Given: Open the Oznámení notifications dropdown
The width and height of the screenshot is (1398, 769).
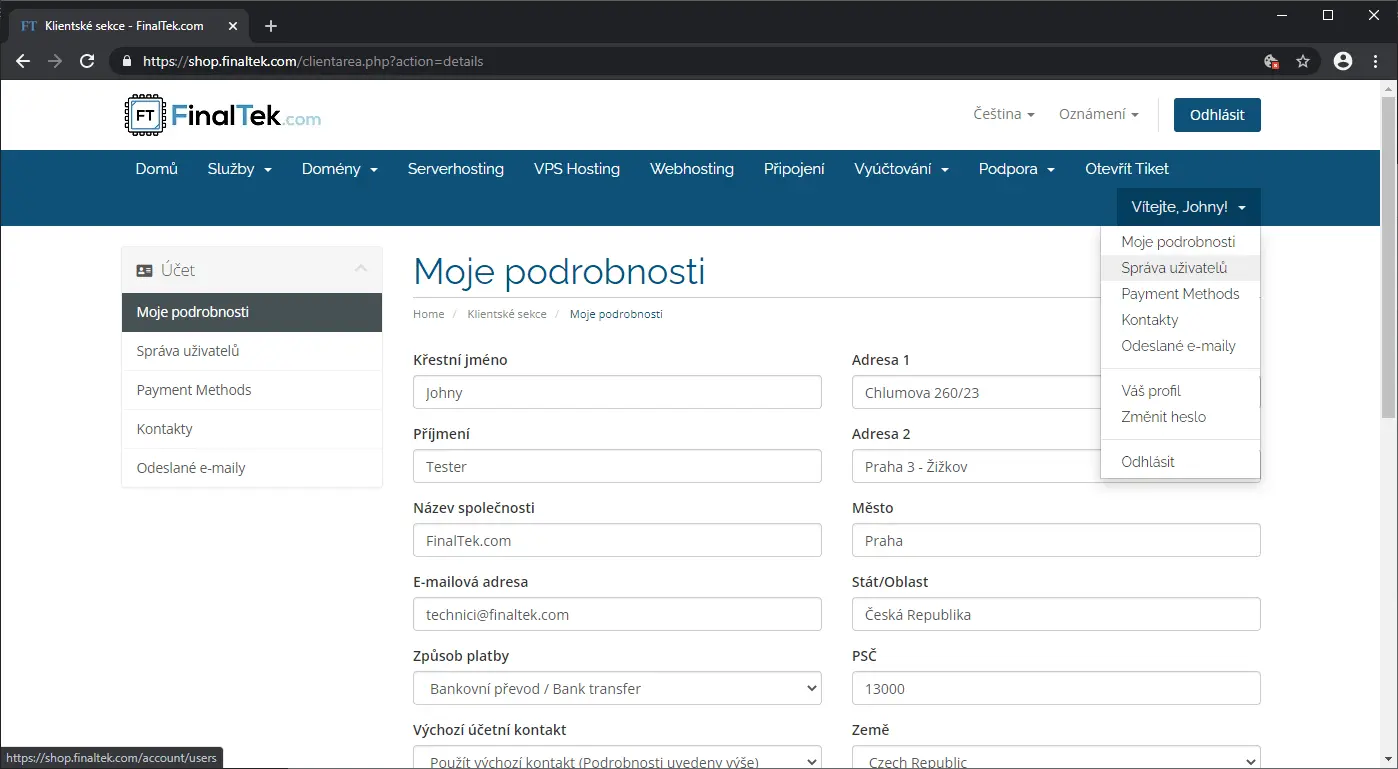Looking at the screenshot, I should pyautogui.click(x=1098, y=114).
